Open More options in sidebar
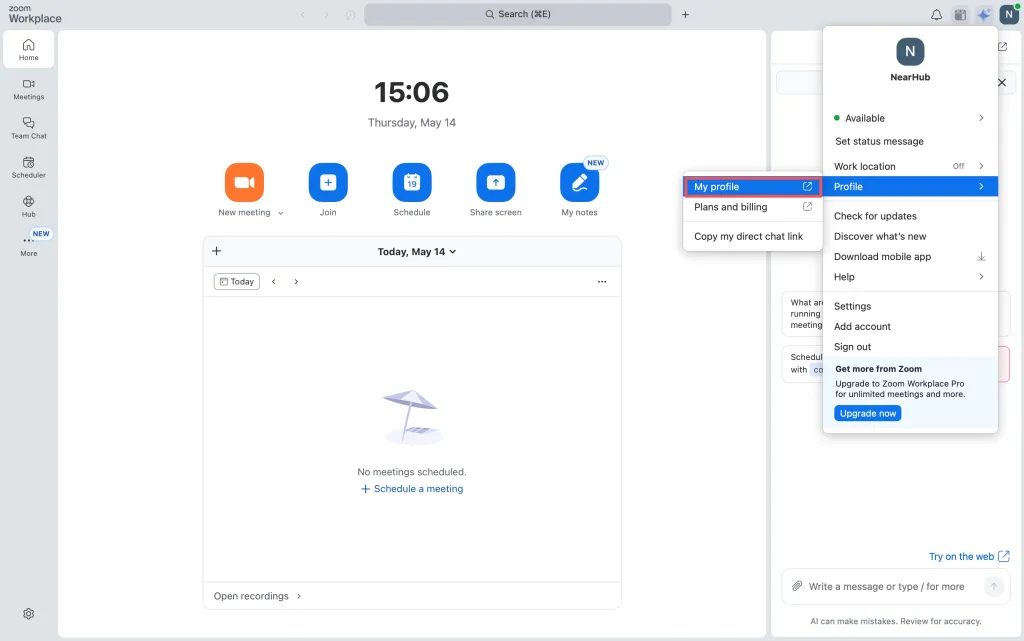This screenshot has height=641, width=1024. pos(29,245)
